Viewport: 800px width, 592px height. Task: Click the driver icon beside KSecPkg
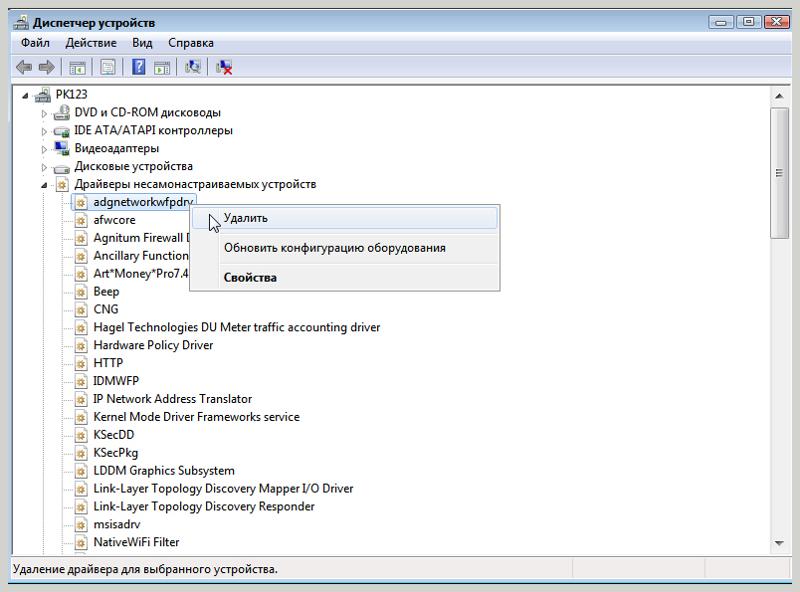[81, 453]
